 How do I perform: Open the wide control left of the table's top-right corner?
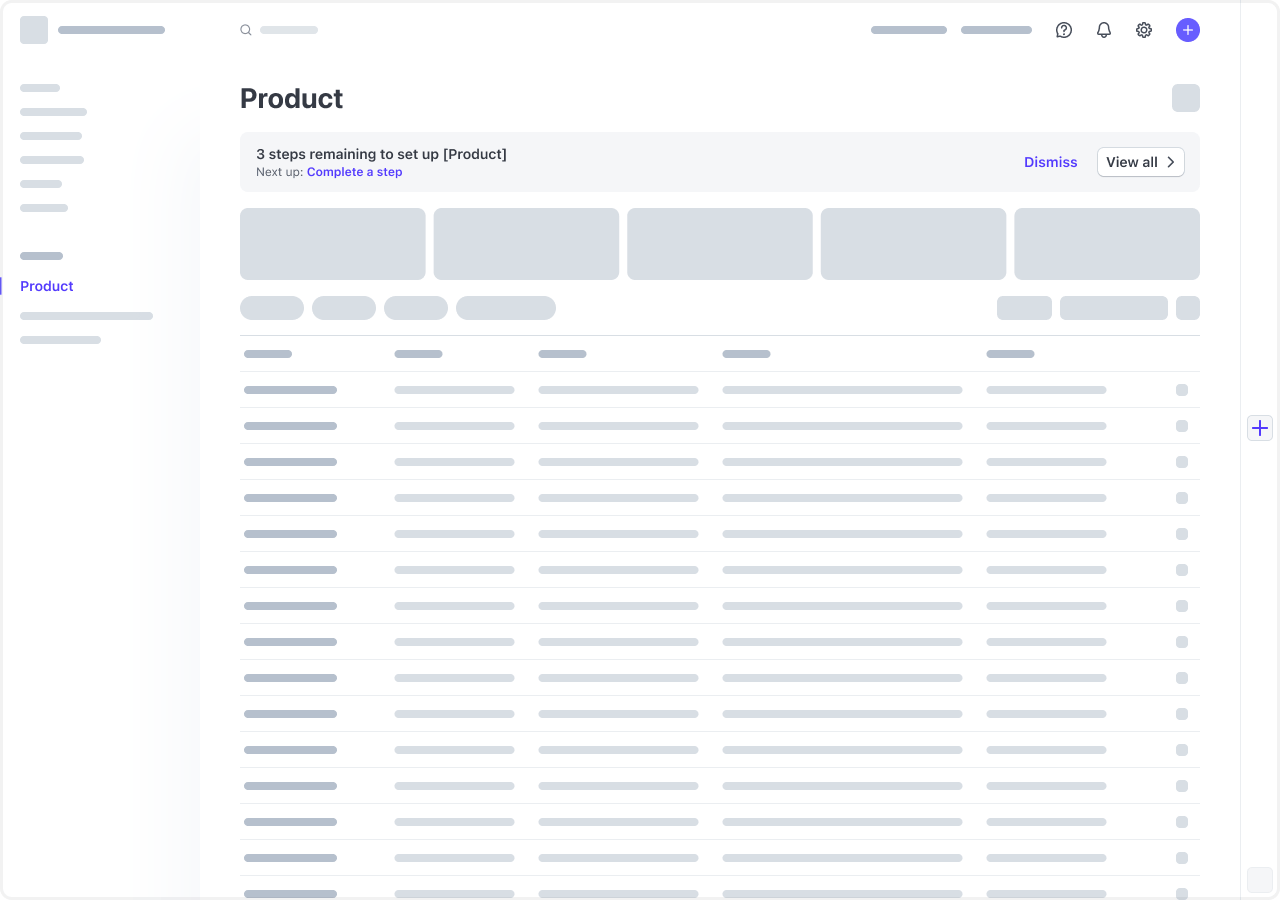(1114, 308)
